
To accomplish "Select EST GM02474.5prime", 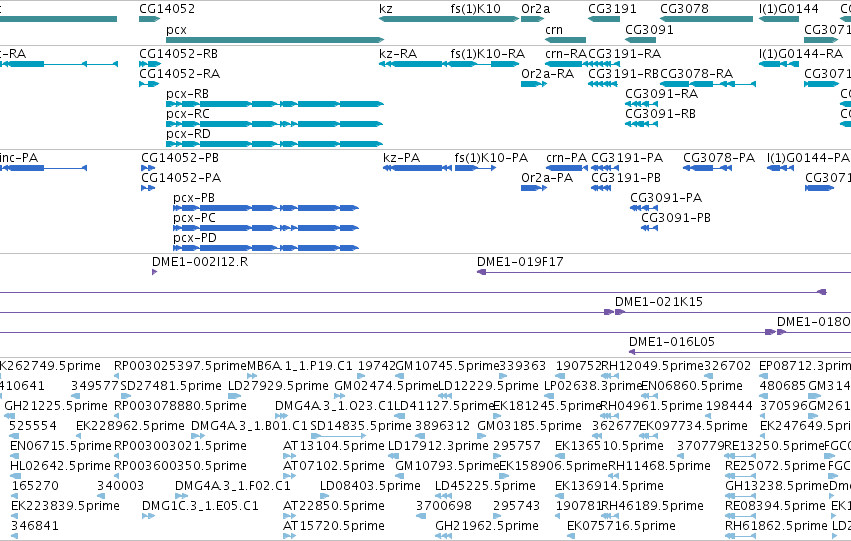I will coord(386,386).
